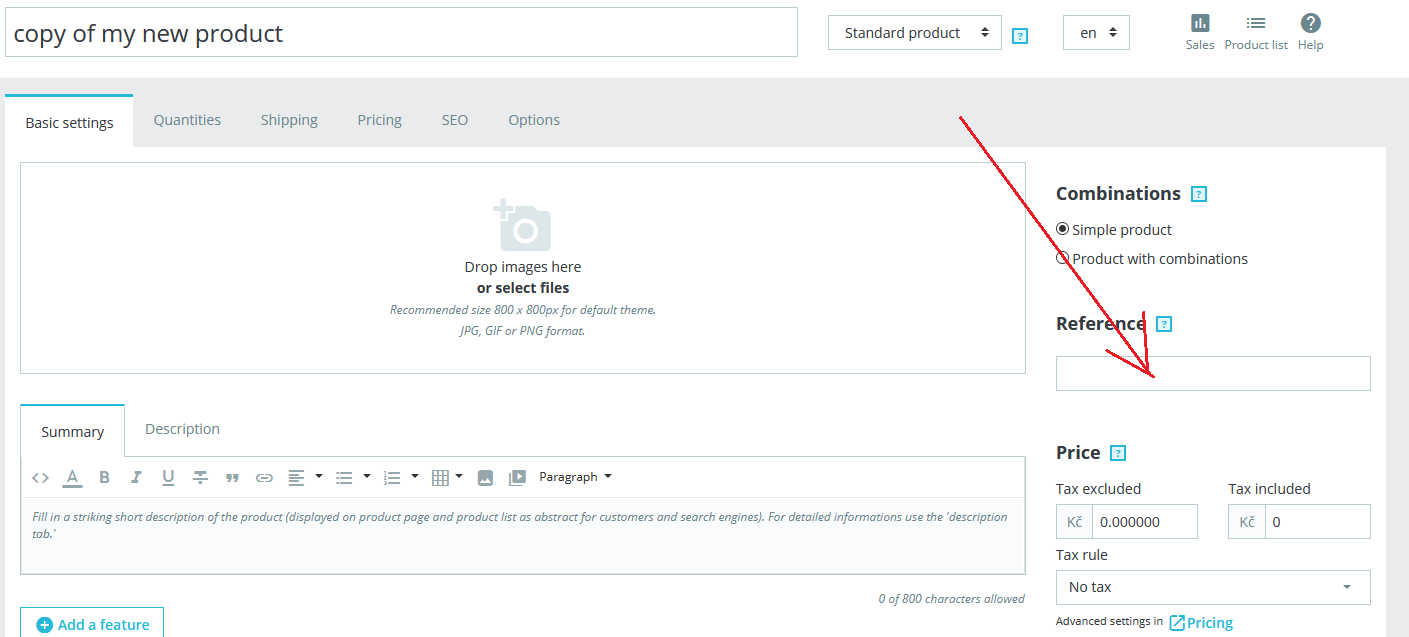Insert a link in the editor

[x=264, y=478]
